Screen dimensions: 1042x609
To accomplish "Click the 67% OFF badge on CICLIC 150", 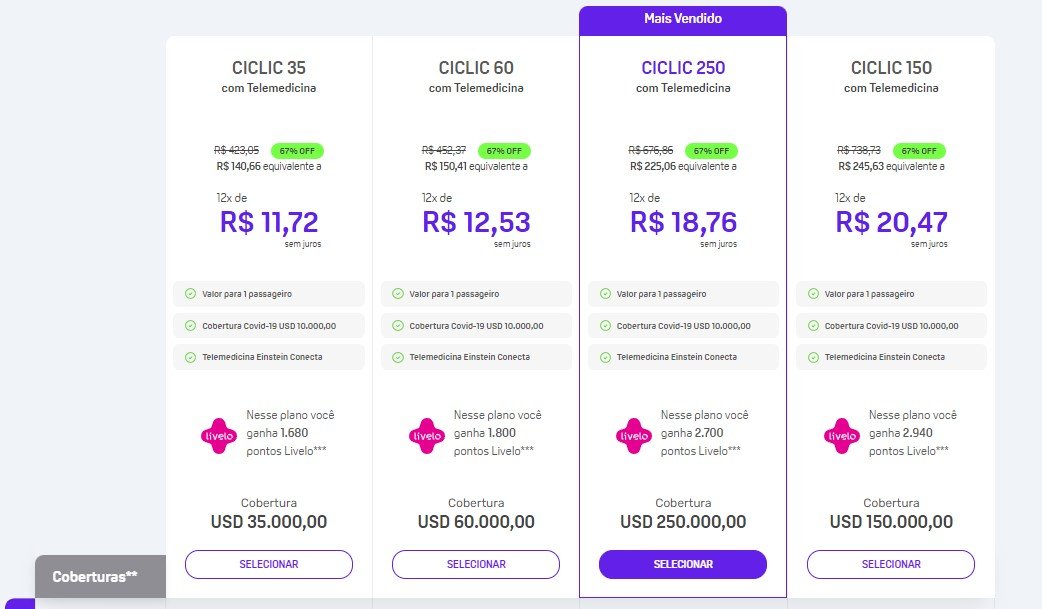I will coord(919,151).
